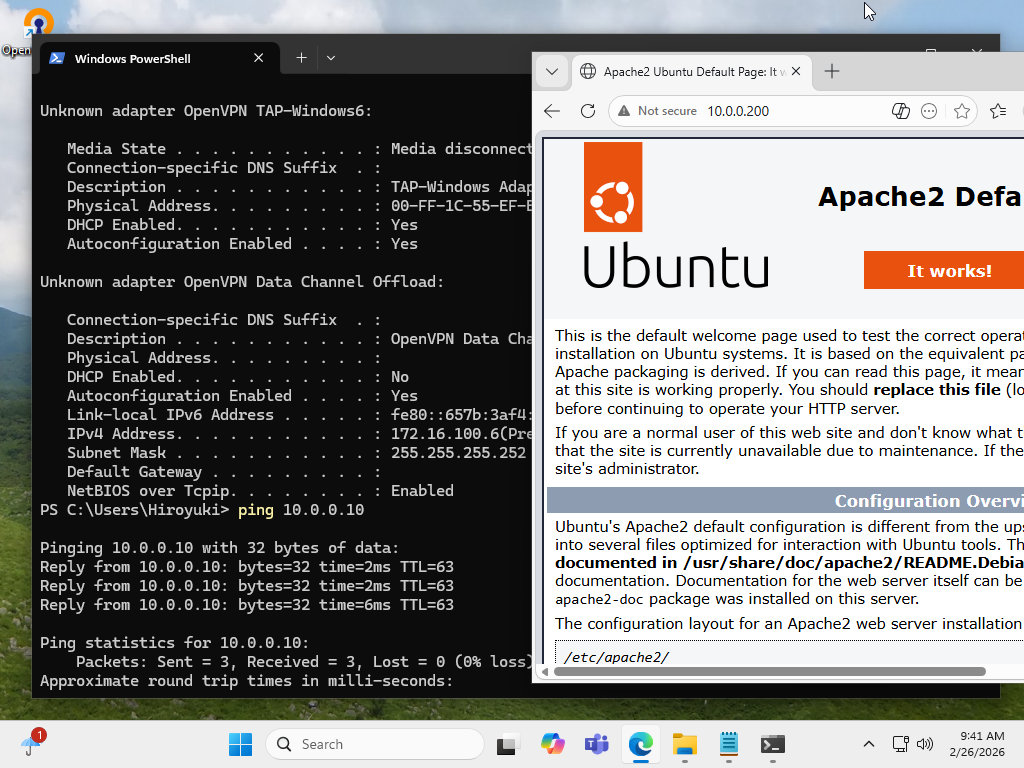Open a new PowerShell tab with the plus button
The height and width of the screenshot is (768, 1024).
coord(301,58)
